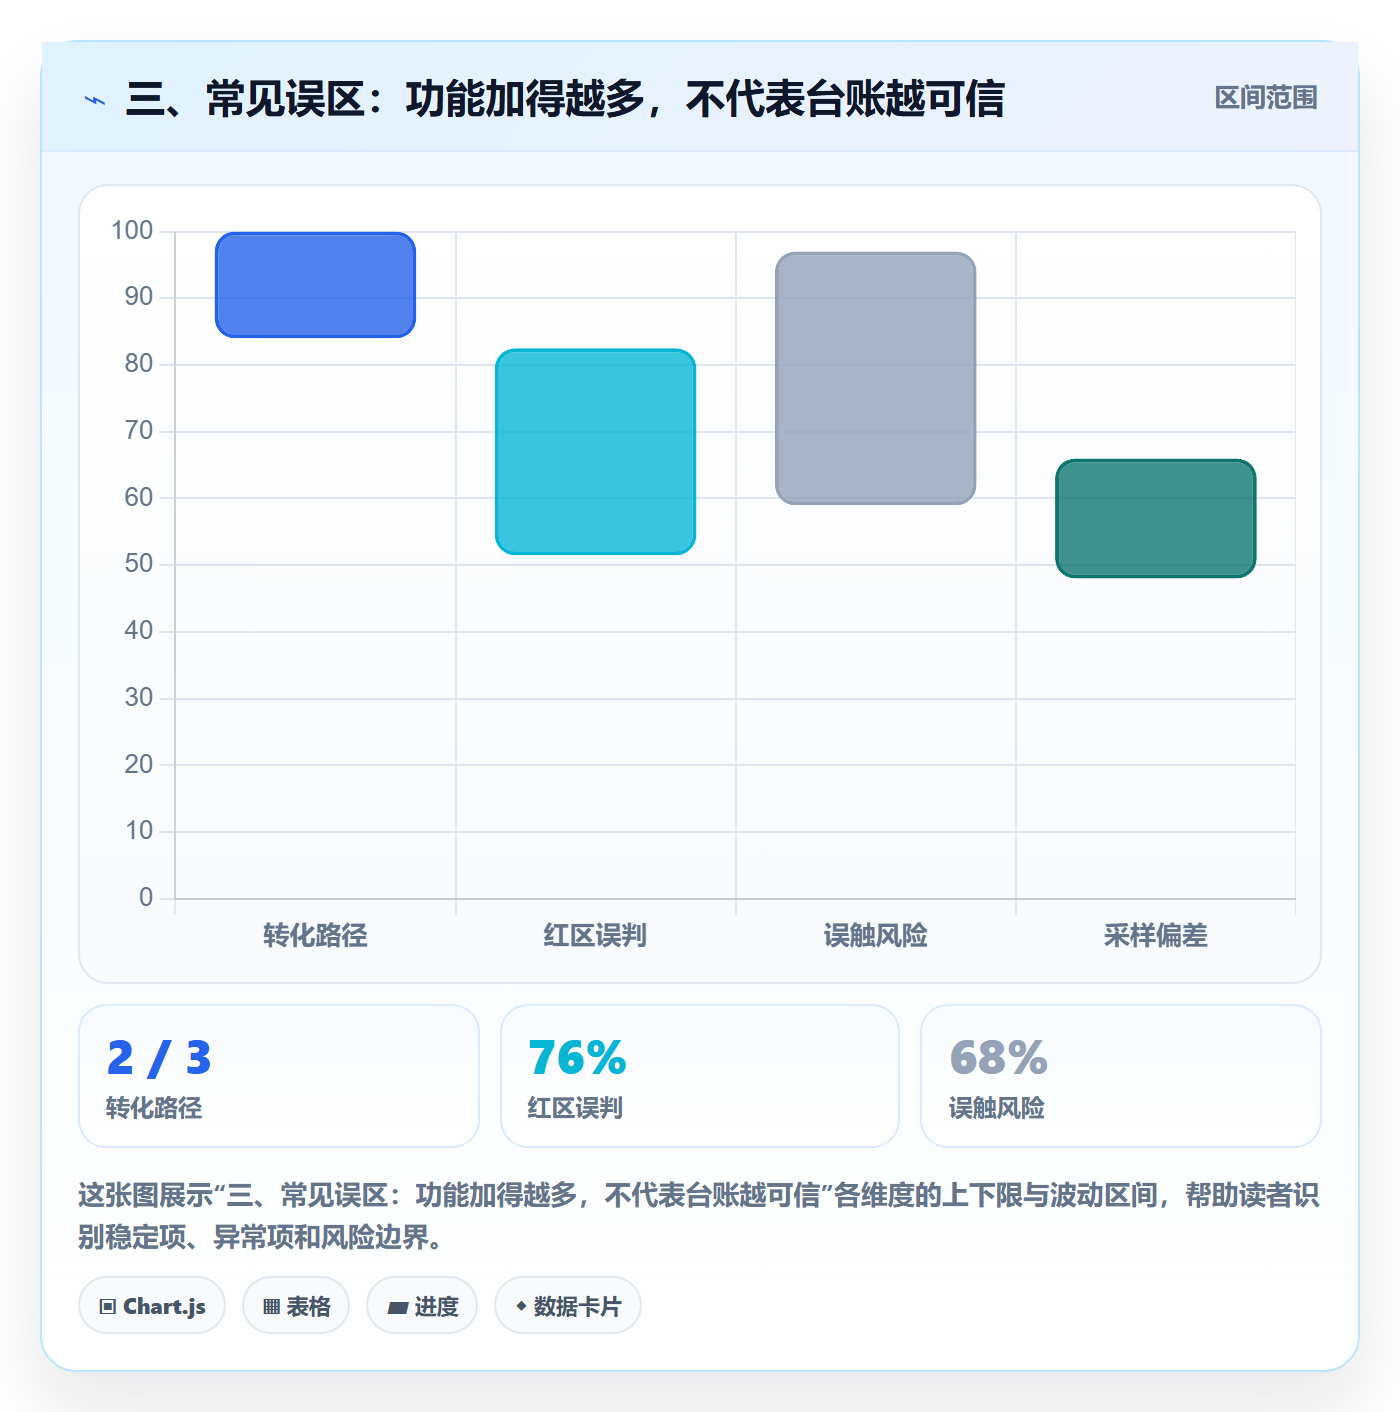Image resolution: width=1400 pixels, height=1412 pixels.
Task: Click the 76% value text
Action: [x=577, y=1058]
